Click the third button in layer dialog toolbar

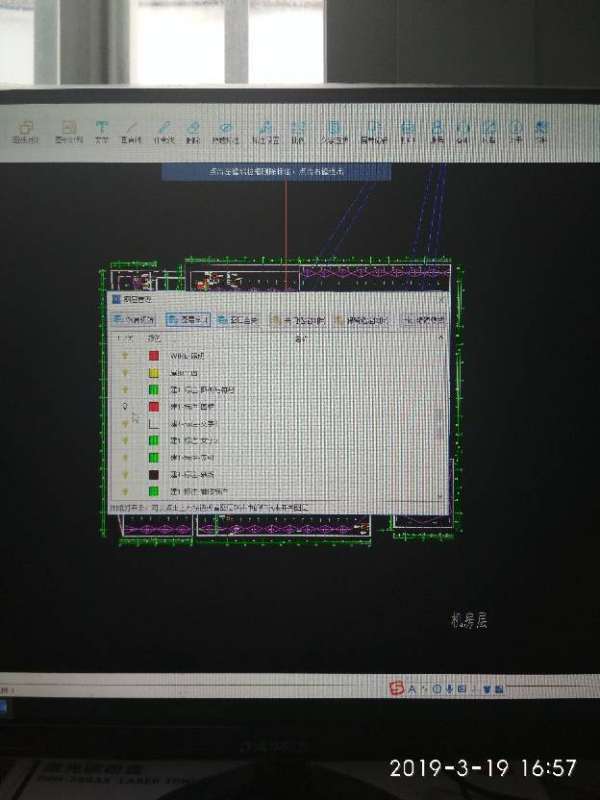tap(237, 320)
